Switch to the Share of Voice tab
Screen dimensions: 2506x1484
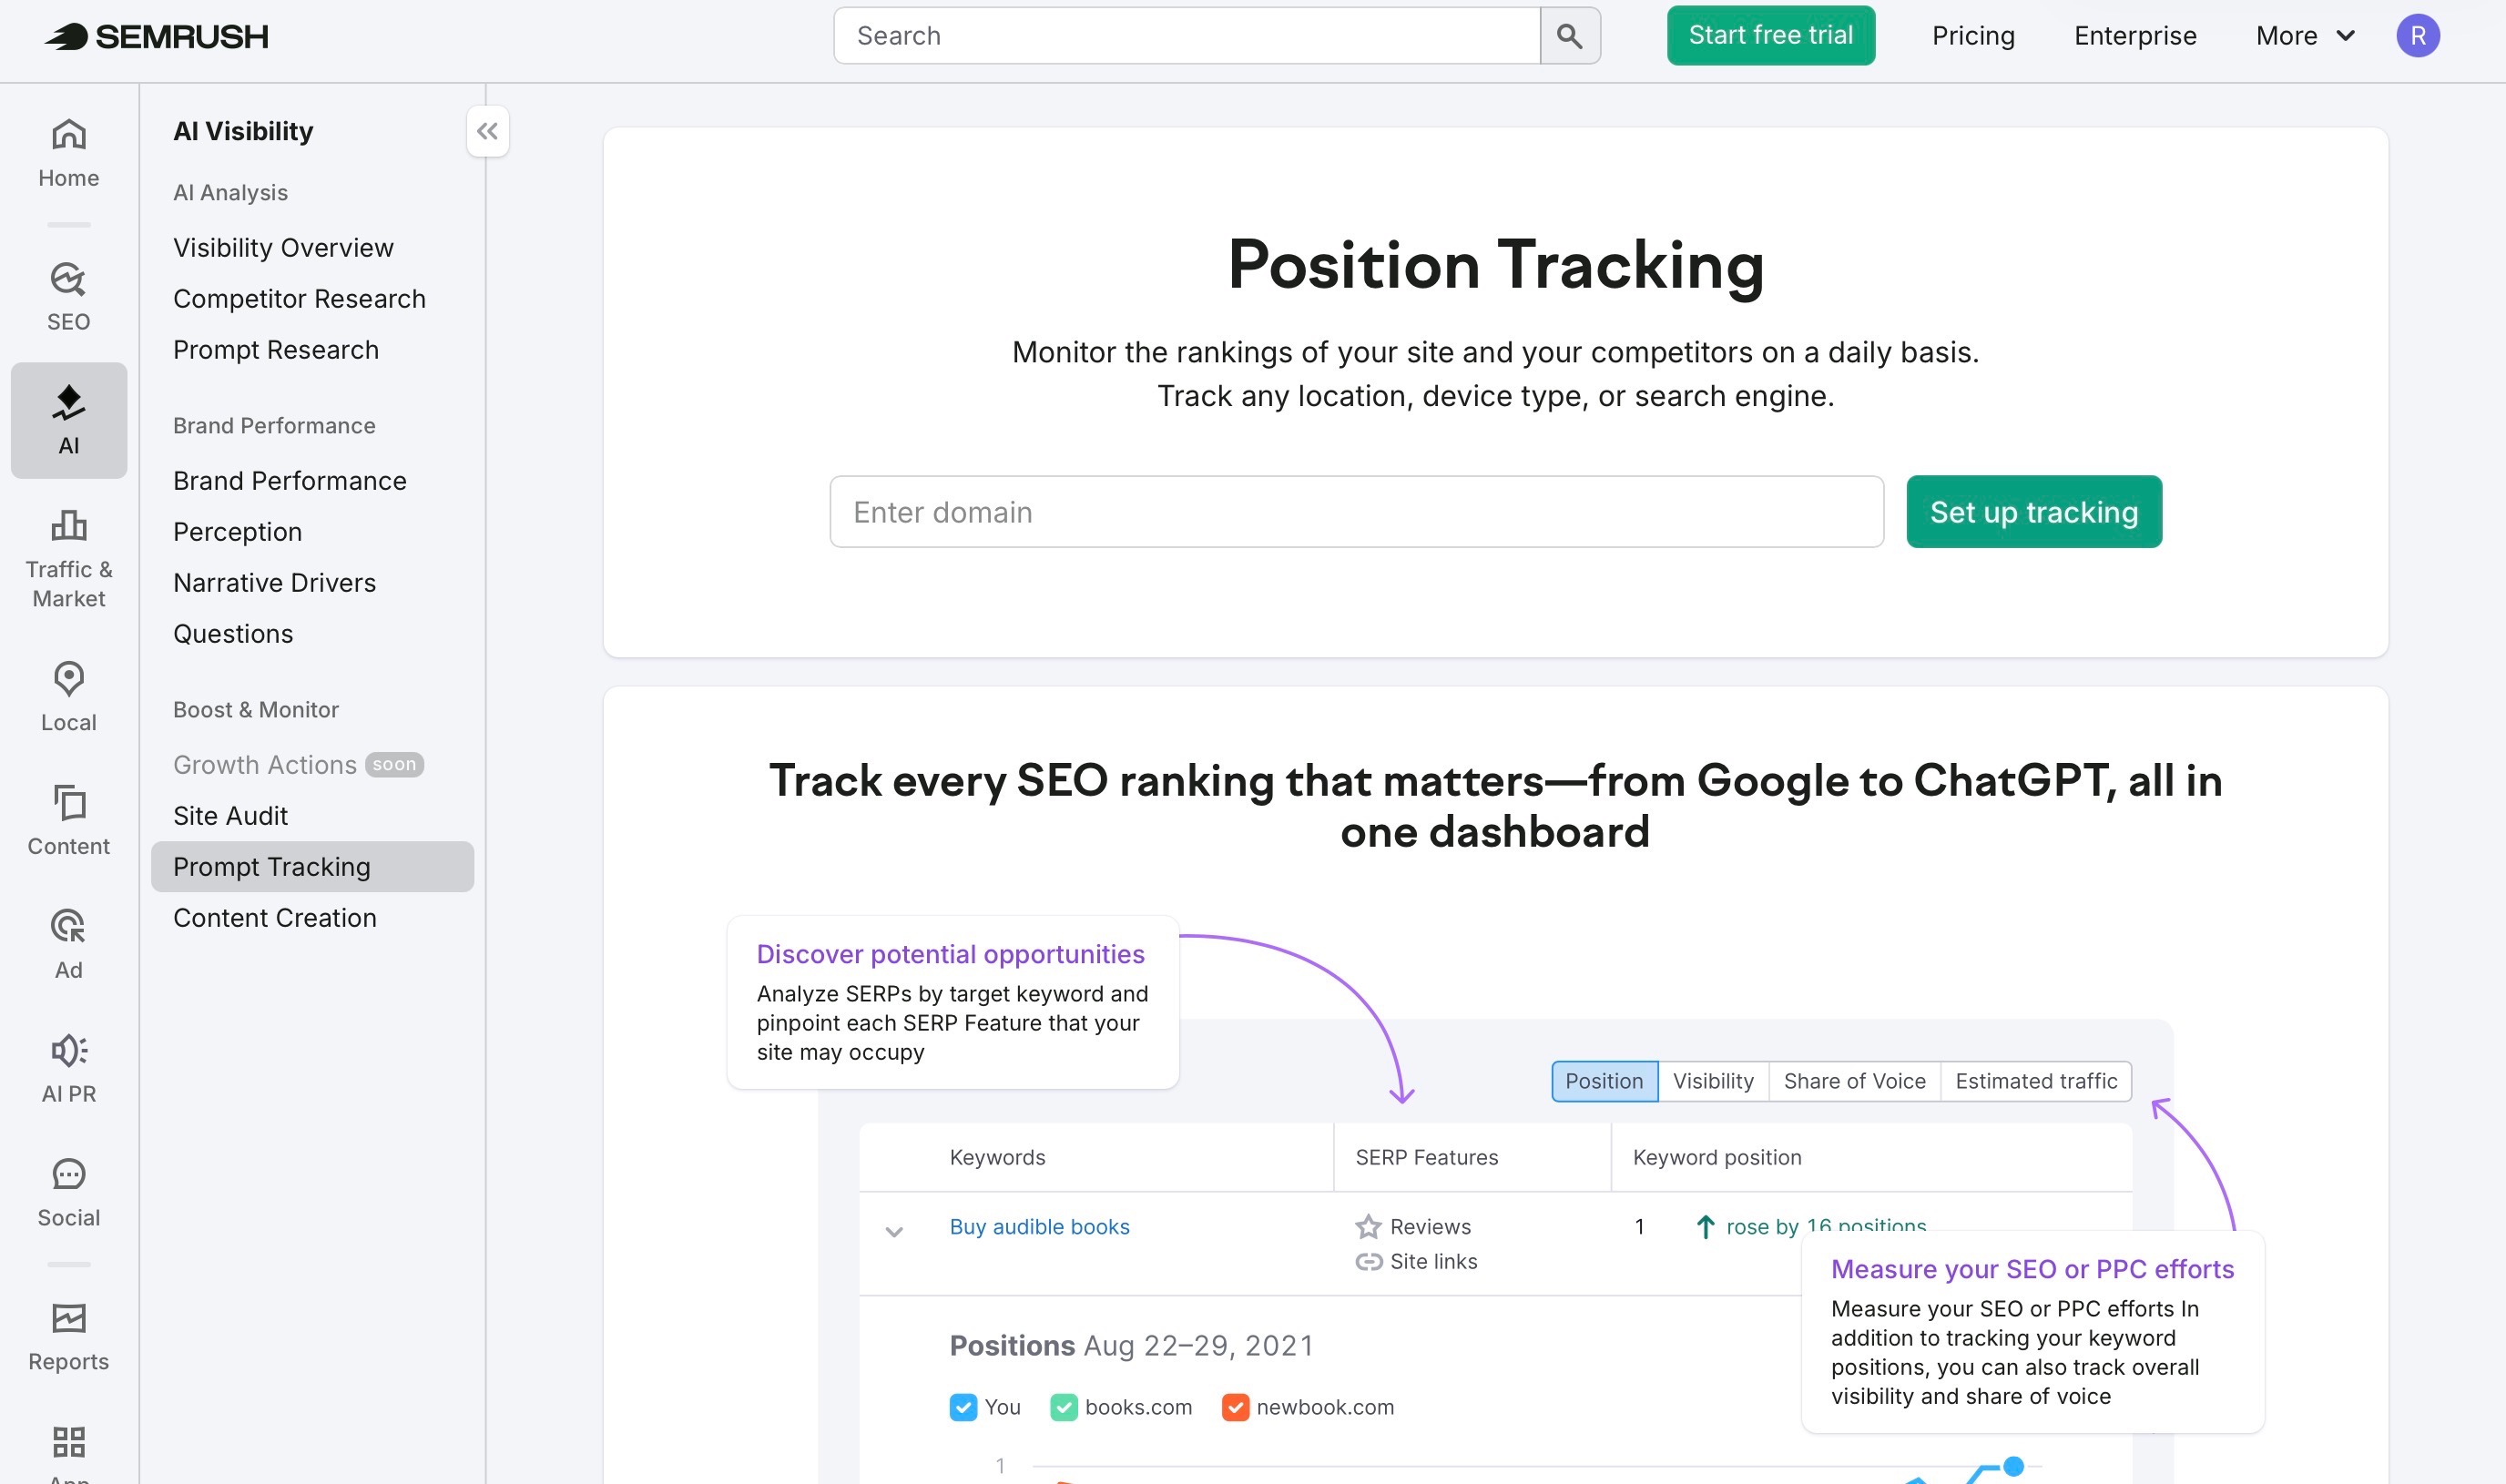[x=1854, y=1081]
